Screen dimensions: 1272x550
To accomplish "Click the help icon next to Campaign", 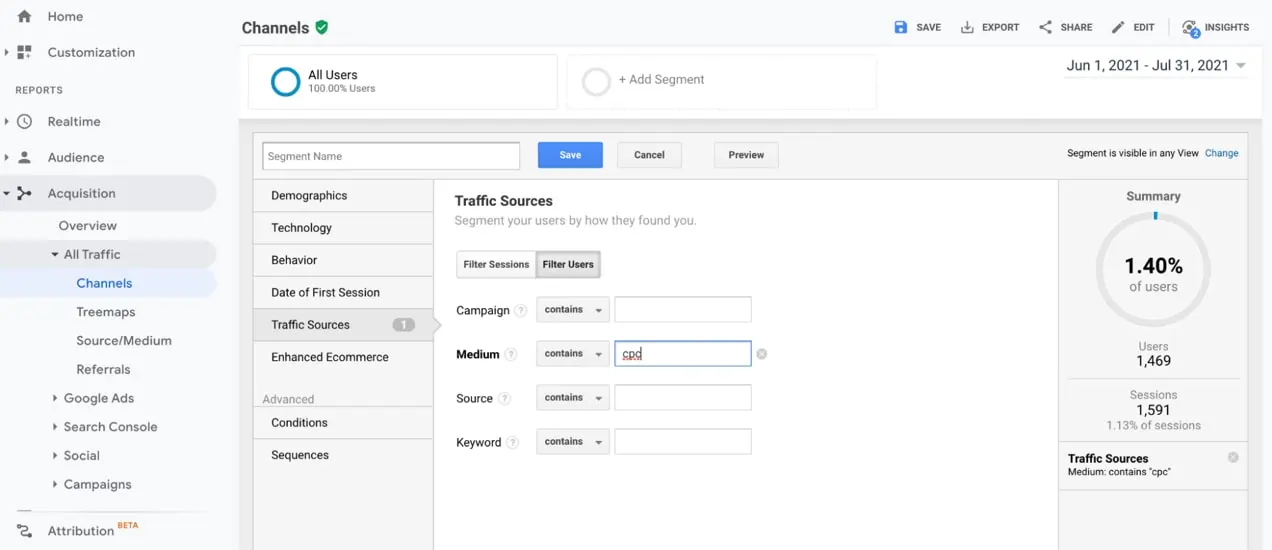I will [x=521, y=311].
